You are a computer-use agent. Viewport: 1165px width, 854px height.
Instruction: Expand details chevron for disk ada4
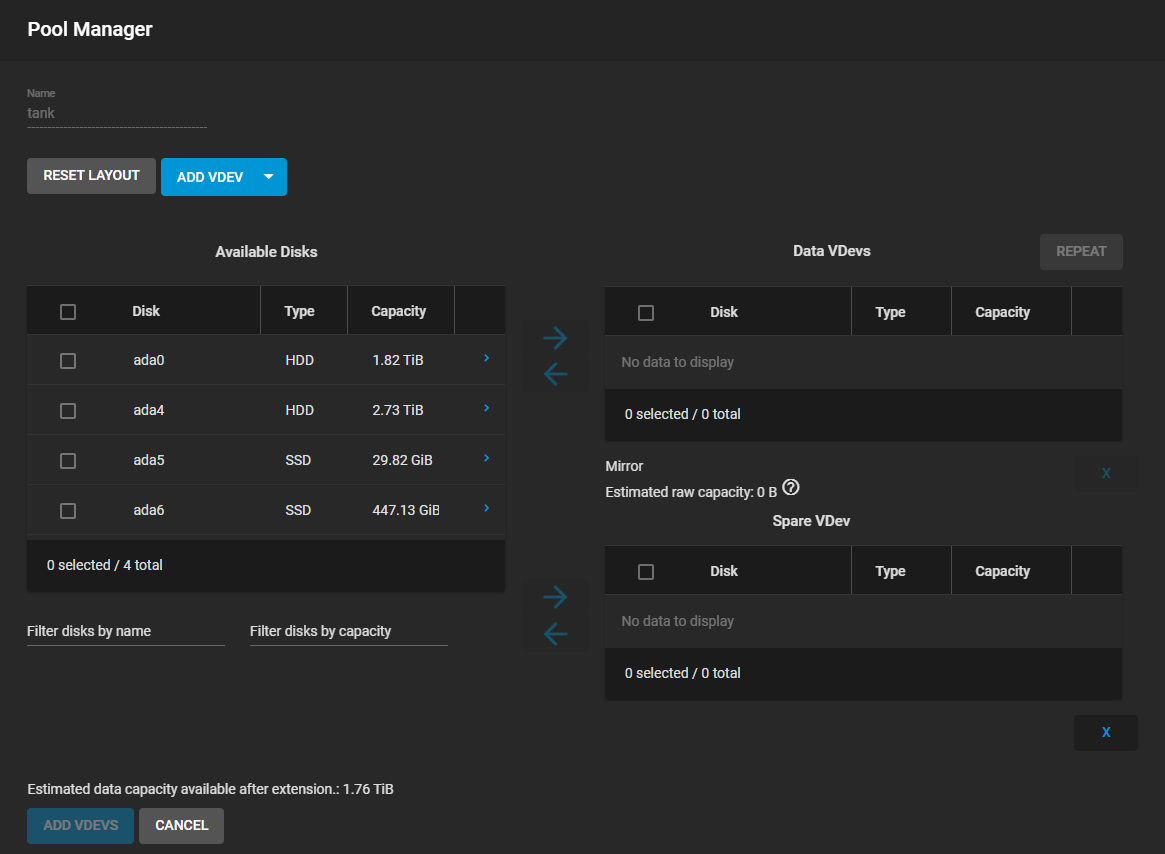point(486,408)
